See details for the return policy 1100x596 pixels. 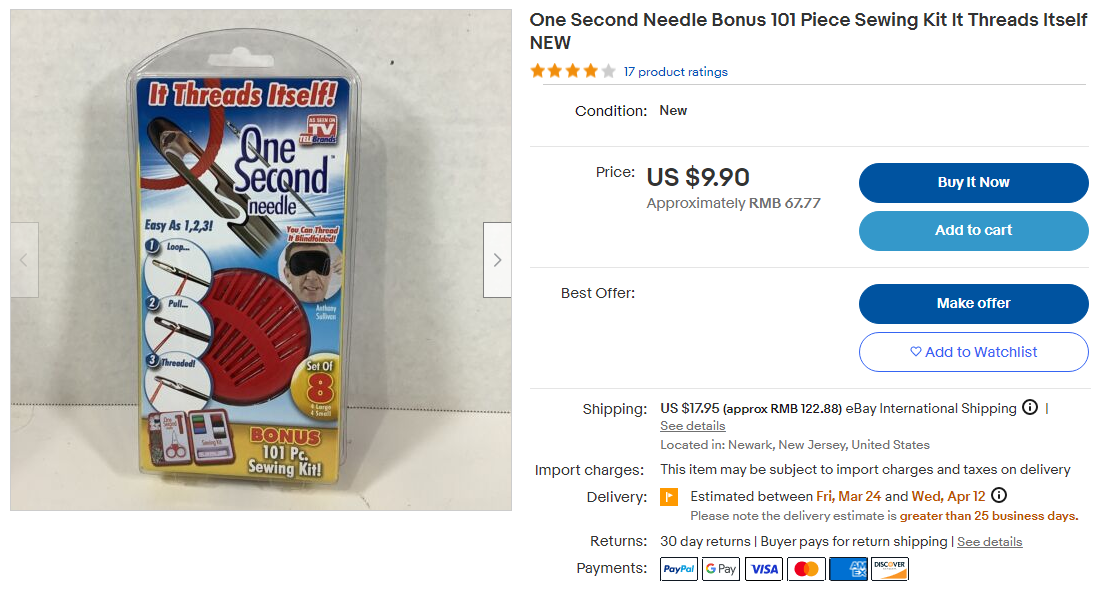click(x=989, y=541)
